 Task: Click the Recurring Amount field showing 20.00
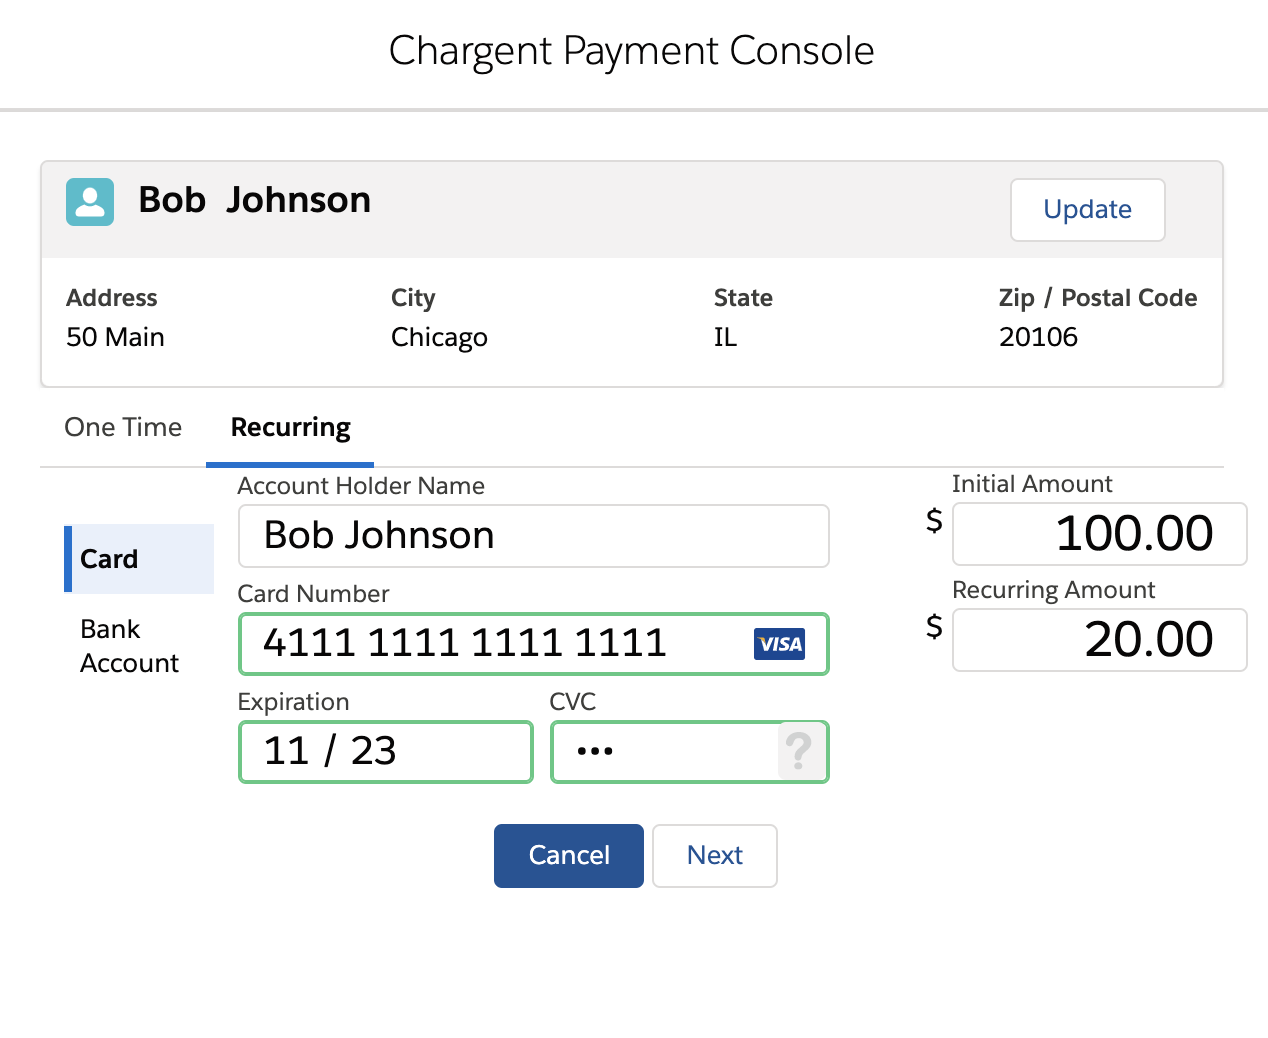click(x=1098, y=640)
